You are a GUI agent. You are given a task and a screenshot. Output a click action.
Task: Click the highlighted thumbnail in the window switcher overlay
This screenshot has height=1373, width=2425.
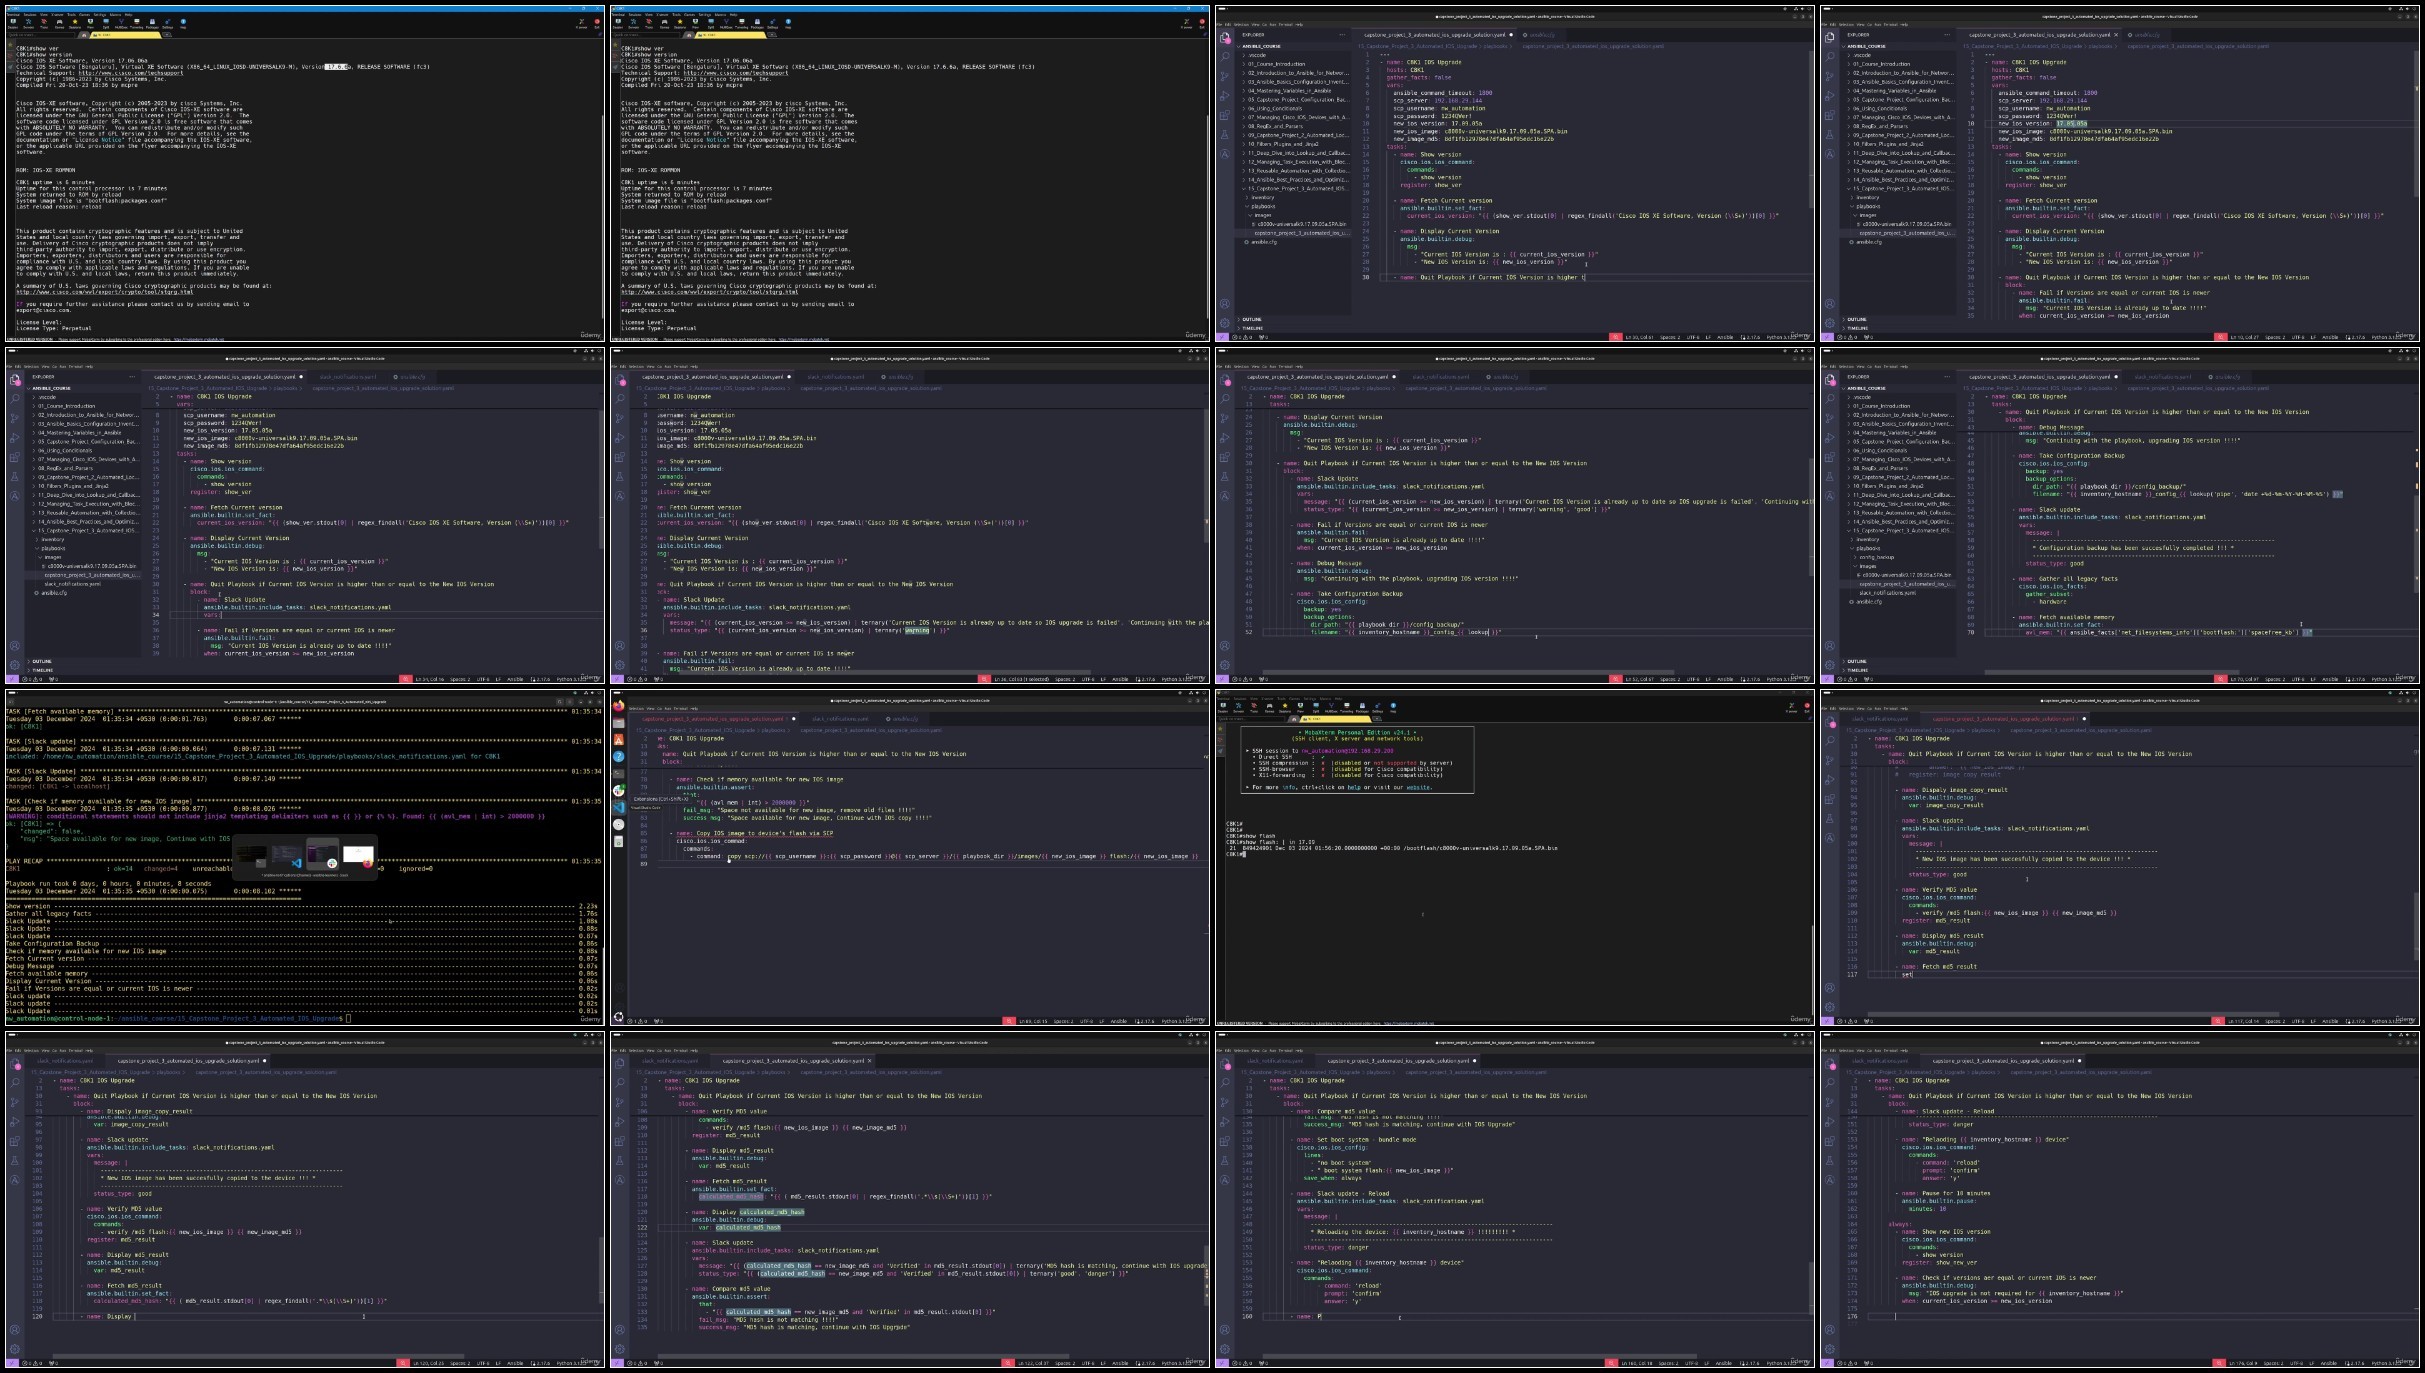pos(323,854)
